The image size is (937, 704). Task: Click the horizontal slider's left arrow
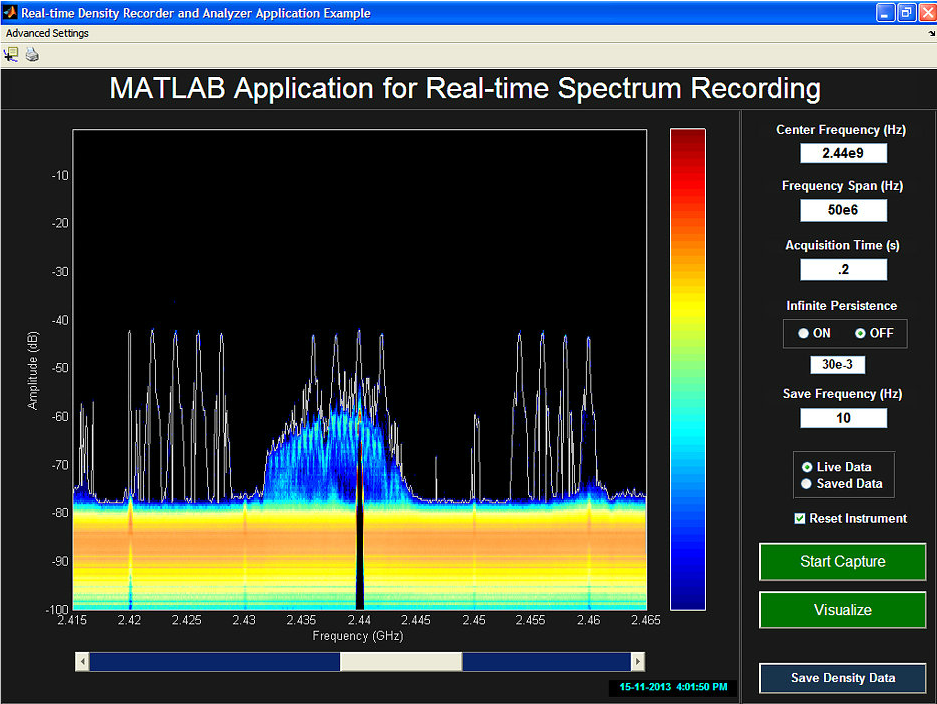tap(83, 662)
